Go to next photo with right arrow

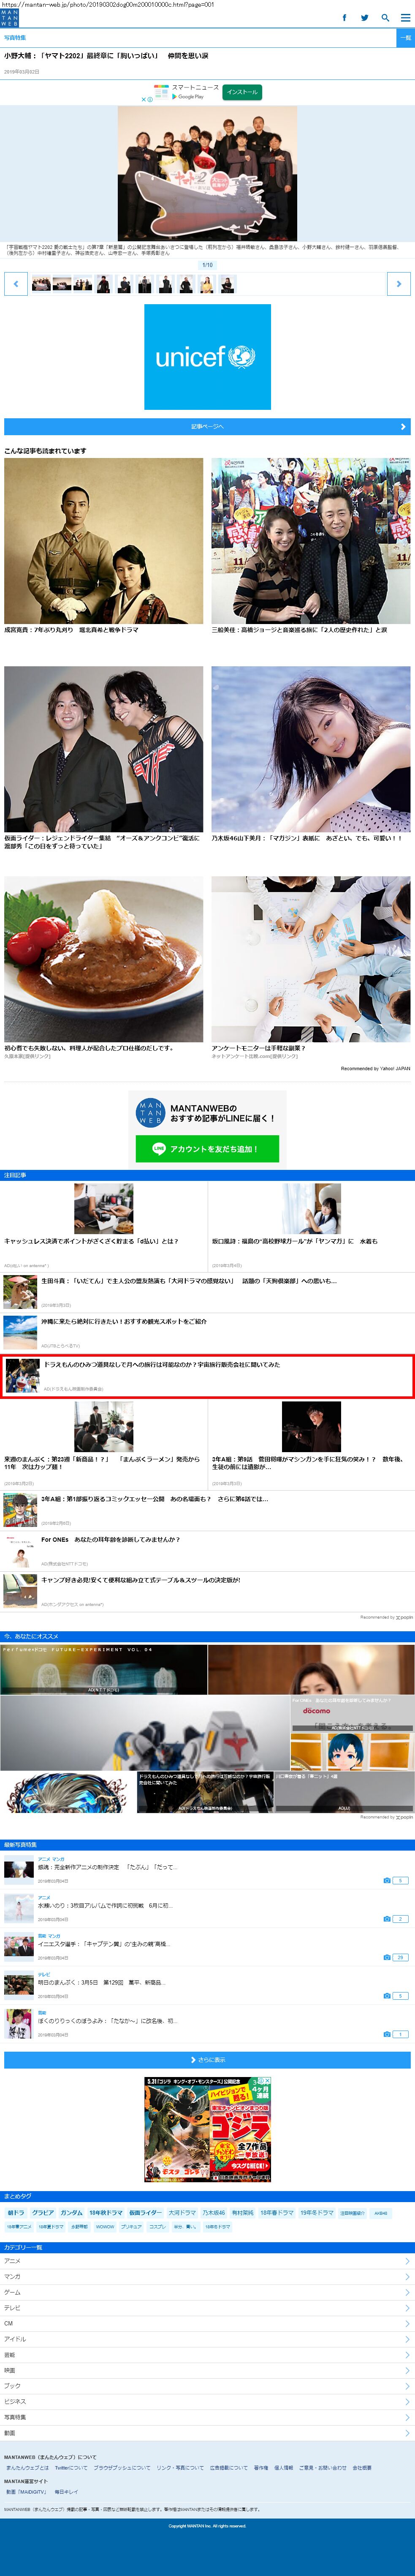tap(398, 284)
